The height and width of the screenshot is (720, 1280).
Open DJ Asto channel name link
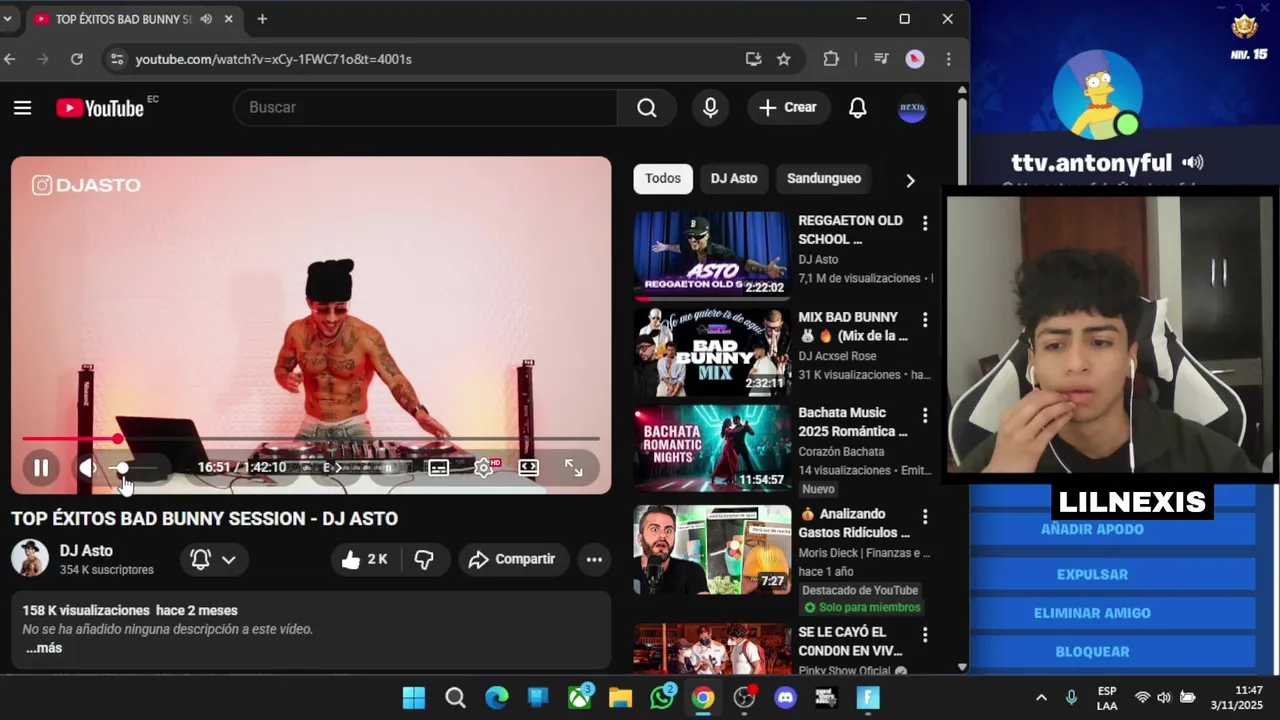point(86,550)
